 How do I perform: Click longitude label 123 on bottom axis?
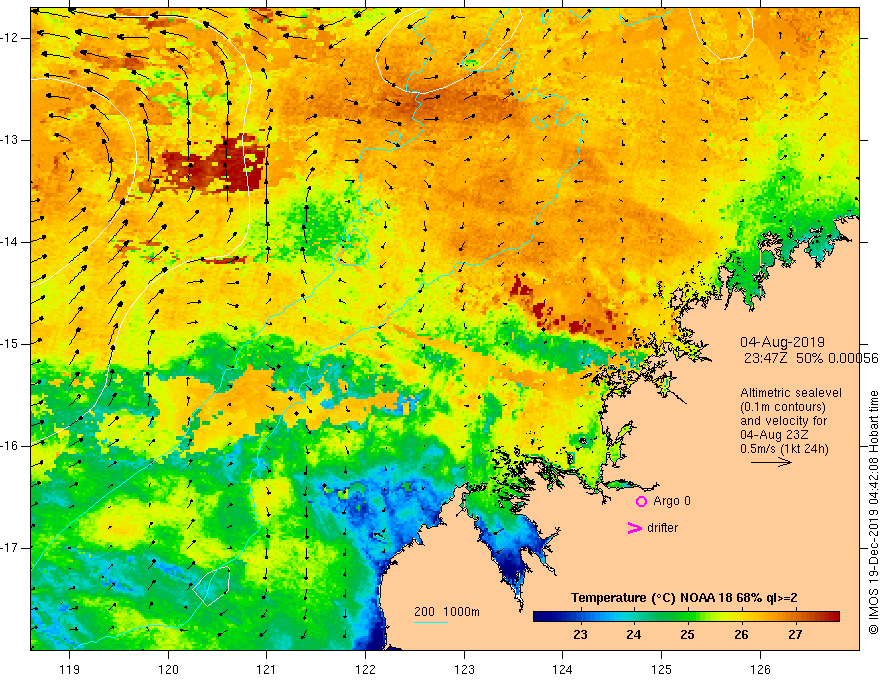coord(464,669)
